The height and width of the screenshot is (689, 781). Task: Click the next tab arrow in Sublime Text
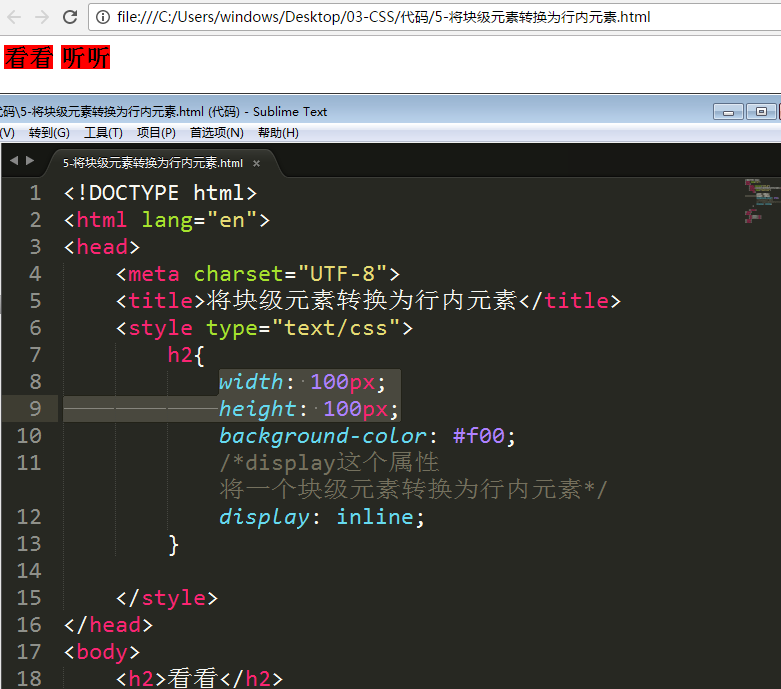pyautogui.click(x=30, y=161)
